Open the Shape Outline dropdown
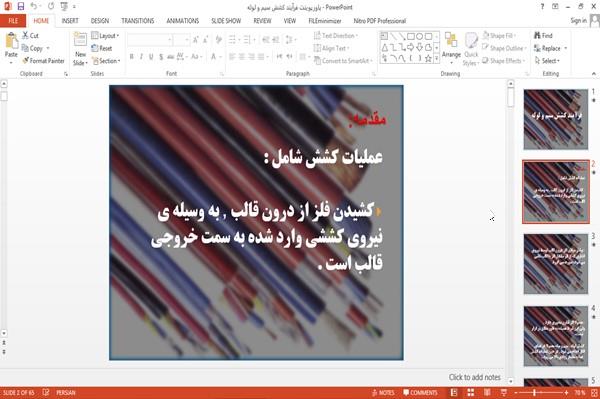The image size is (600, 399). point(504,48)
